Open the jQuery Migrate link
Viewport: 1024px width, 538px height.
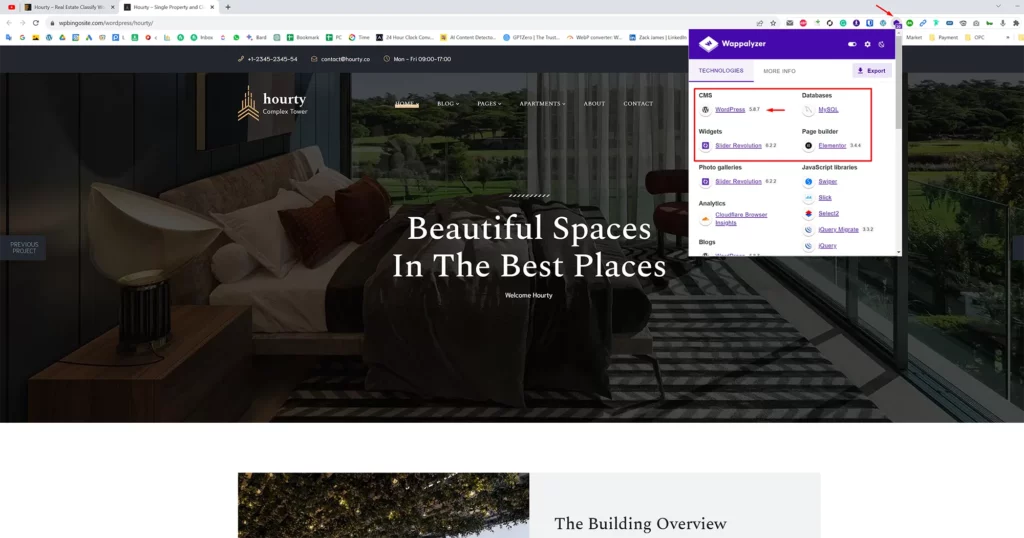[839, 230]
